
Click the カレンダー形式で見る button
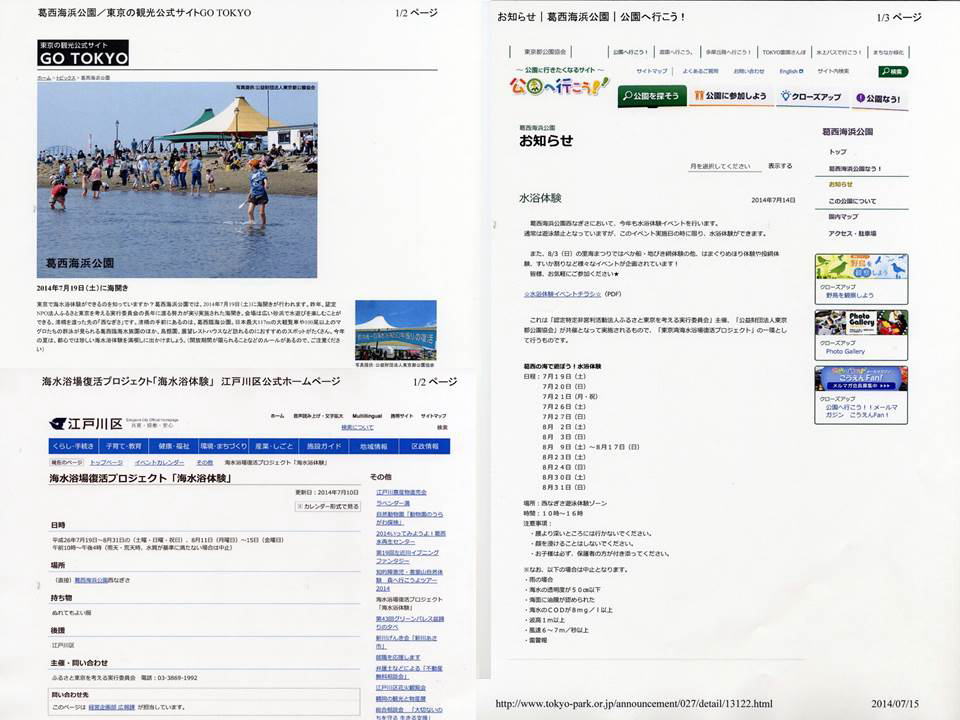pos(328,506)
